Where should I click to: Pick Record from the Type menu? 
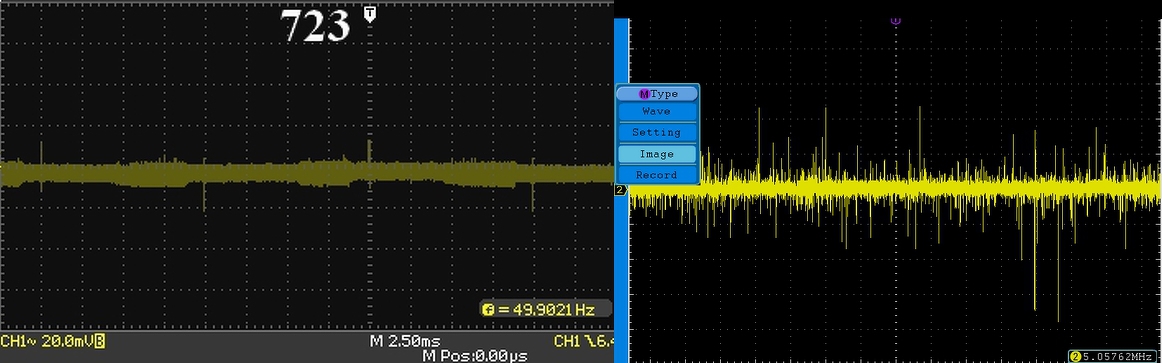pyautogui.click(x=657, y=175)
